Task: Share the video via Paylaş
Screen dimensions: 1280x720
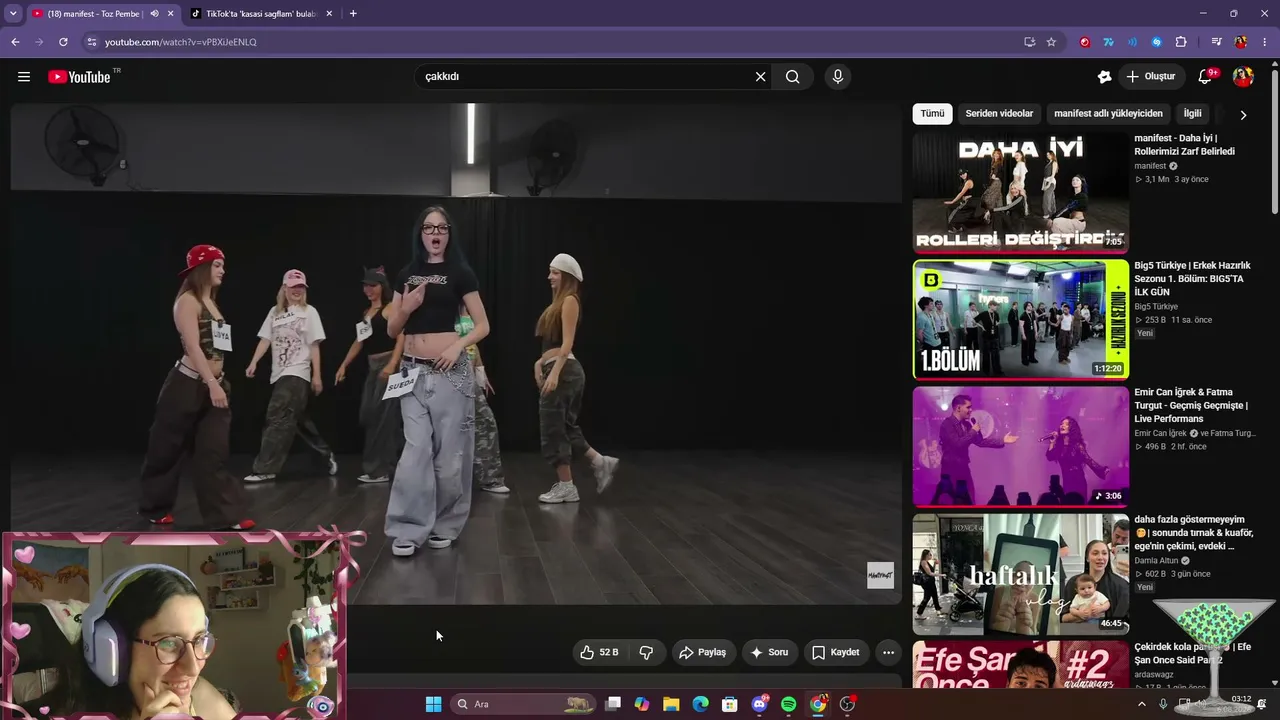Action: [702, 652]
